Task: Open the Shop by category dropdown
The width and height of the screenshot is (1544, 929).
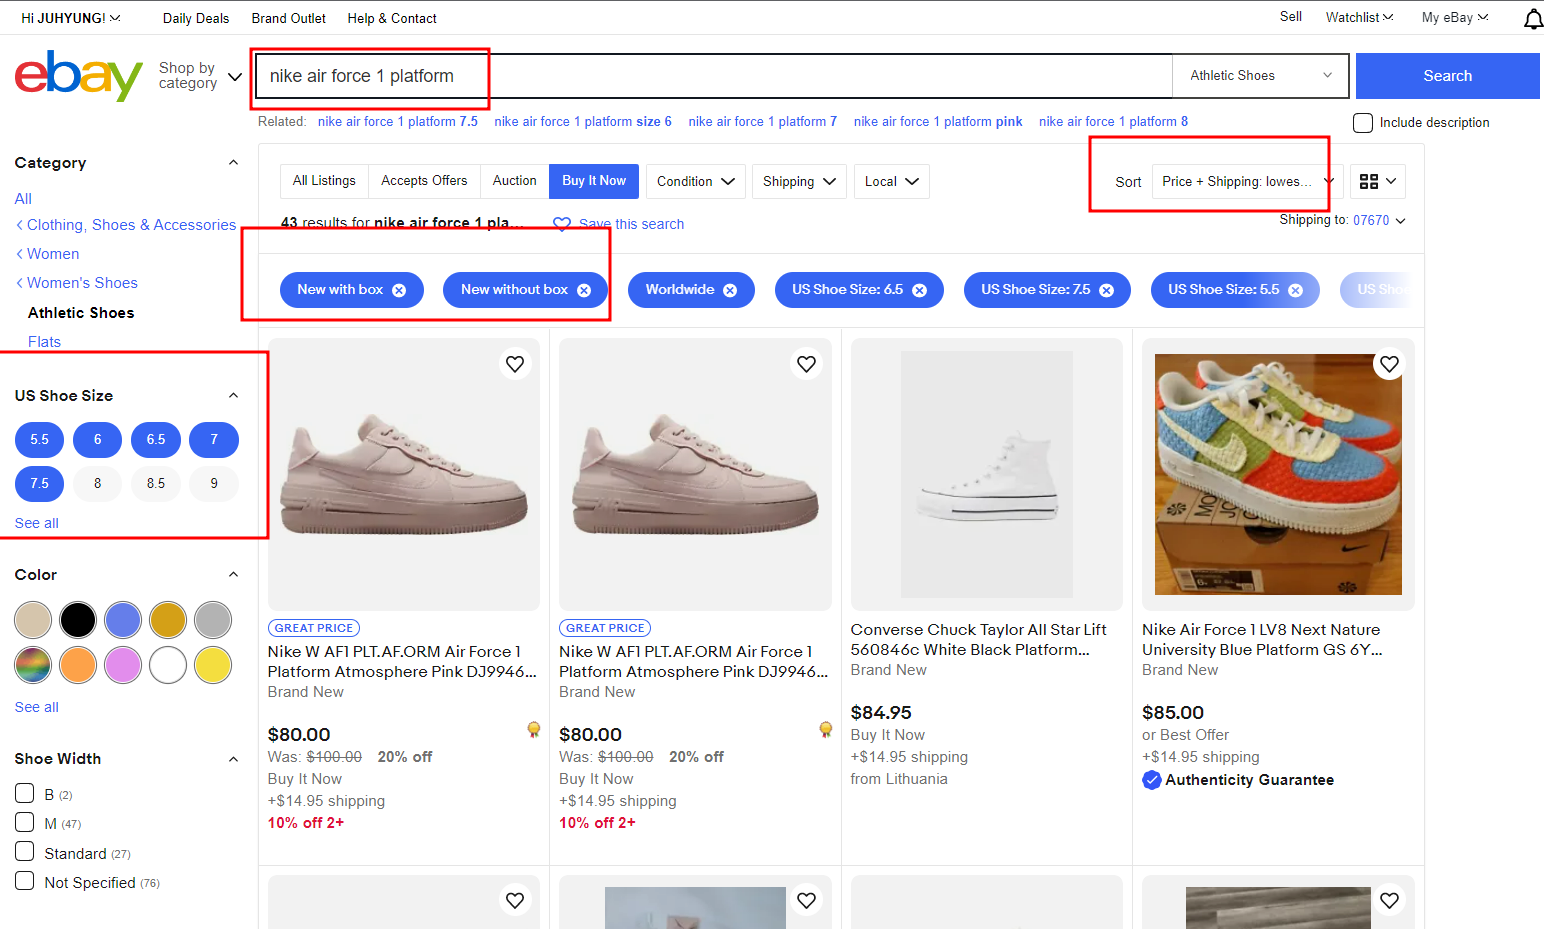Action: coord(200,76)
